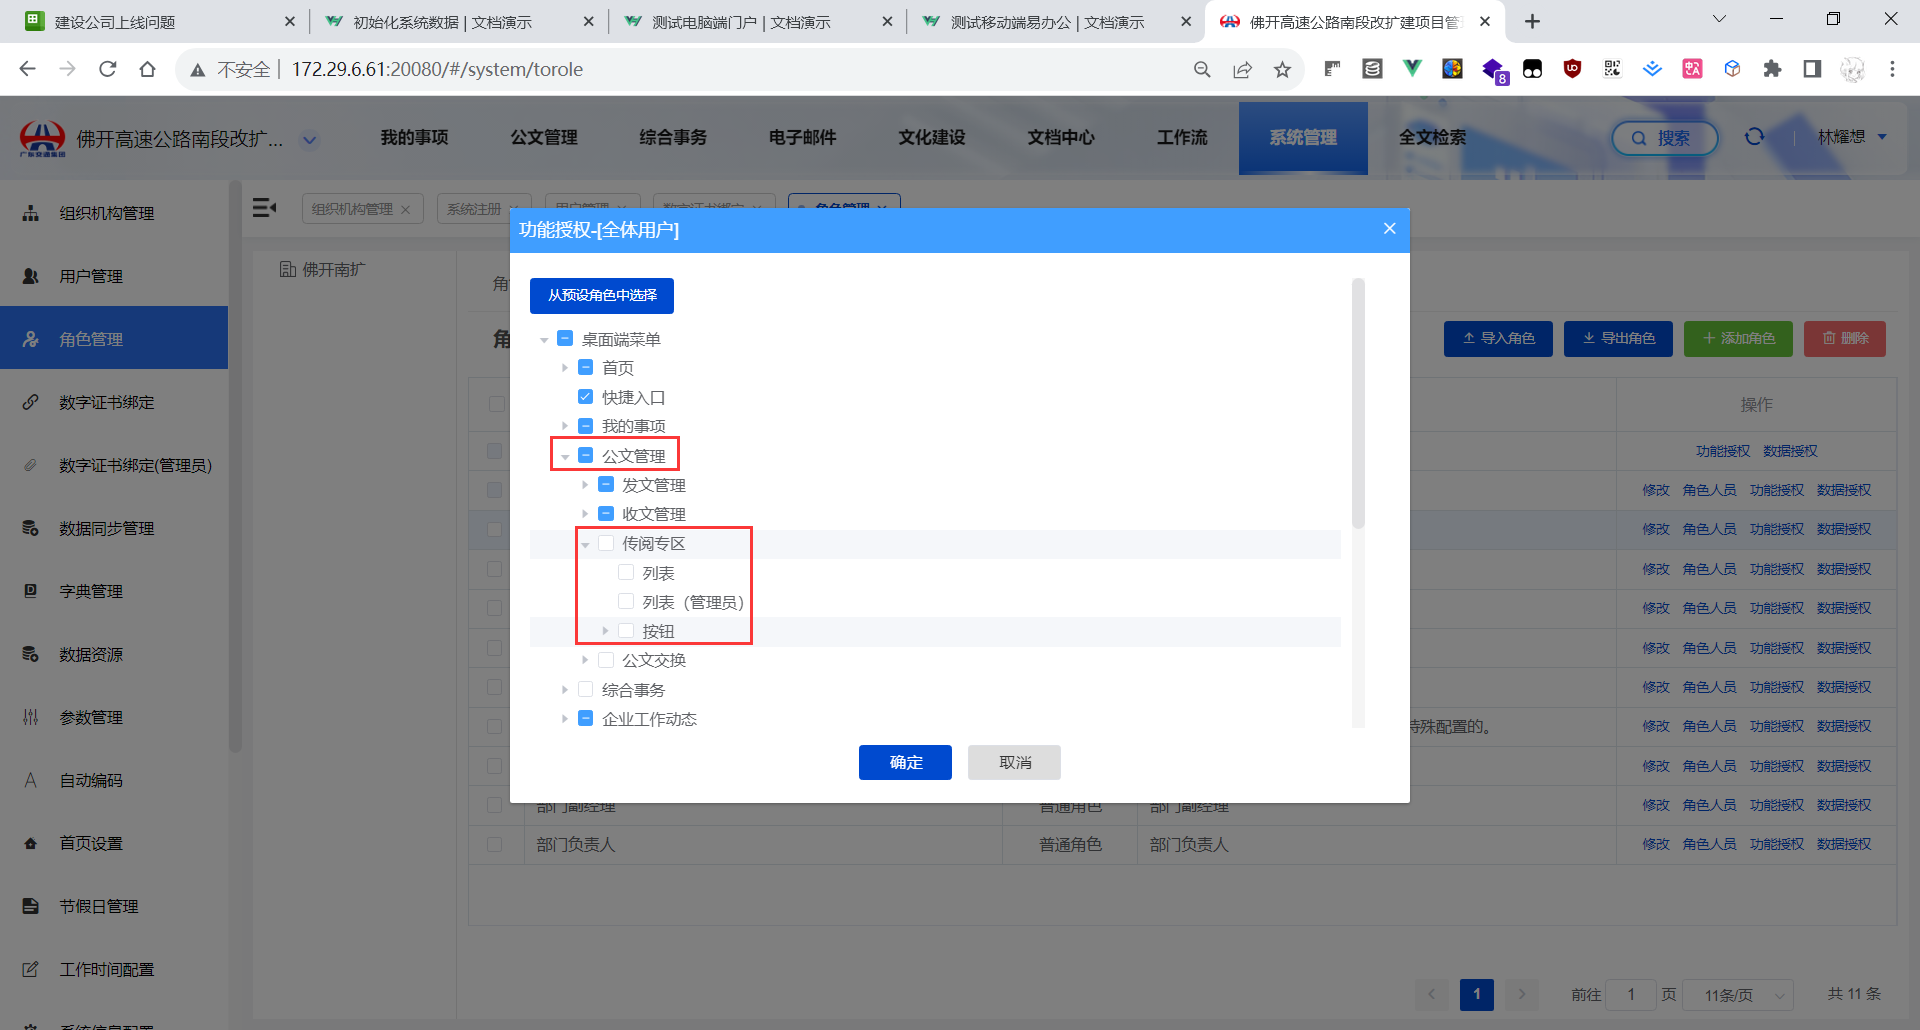The height and width of the screenshot is (1030, 1920).
Task: Switch to the 全文检索 menu
Action: point(1432,138)
